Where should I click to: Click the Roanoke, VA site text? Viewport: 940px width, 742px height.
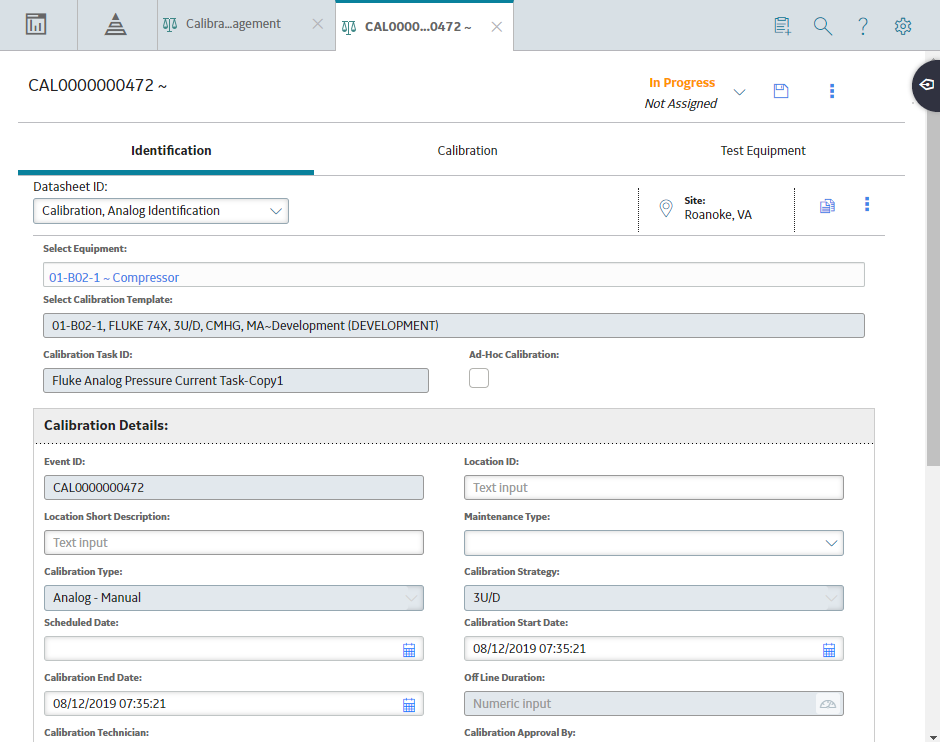click(x=718, y=215)
